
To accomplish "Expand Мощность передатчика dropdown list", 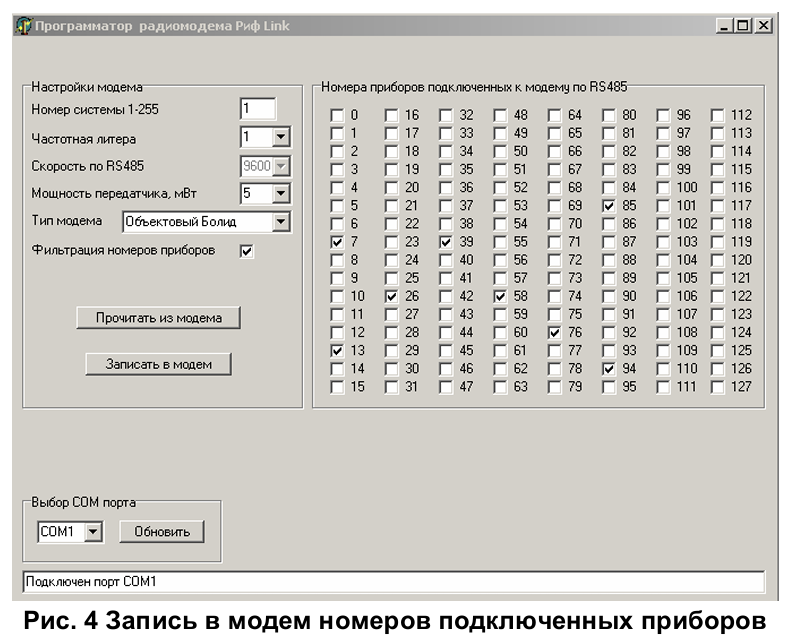I will pyautogui.click(x=280, y=193).
